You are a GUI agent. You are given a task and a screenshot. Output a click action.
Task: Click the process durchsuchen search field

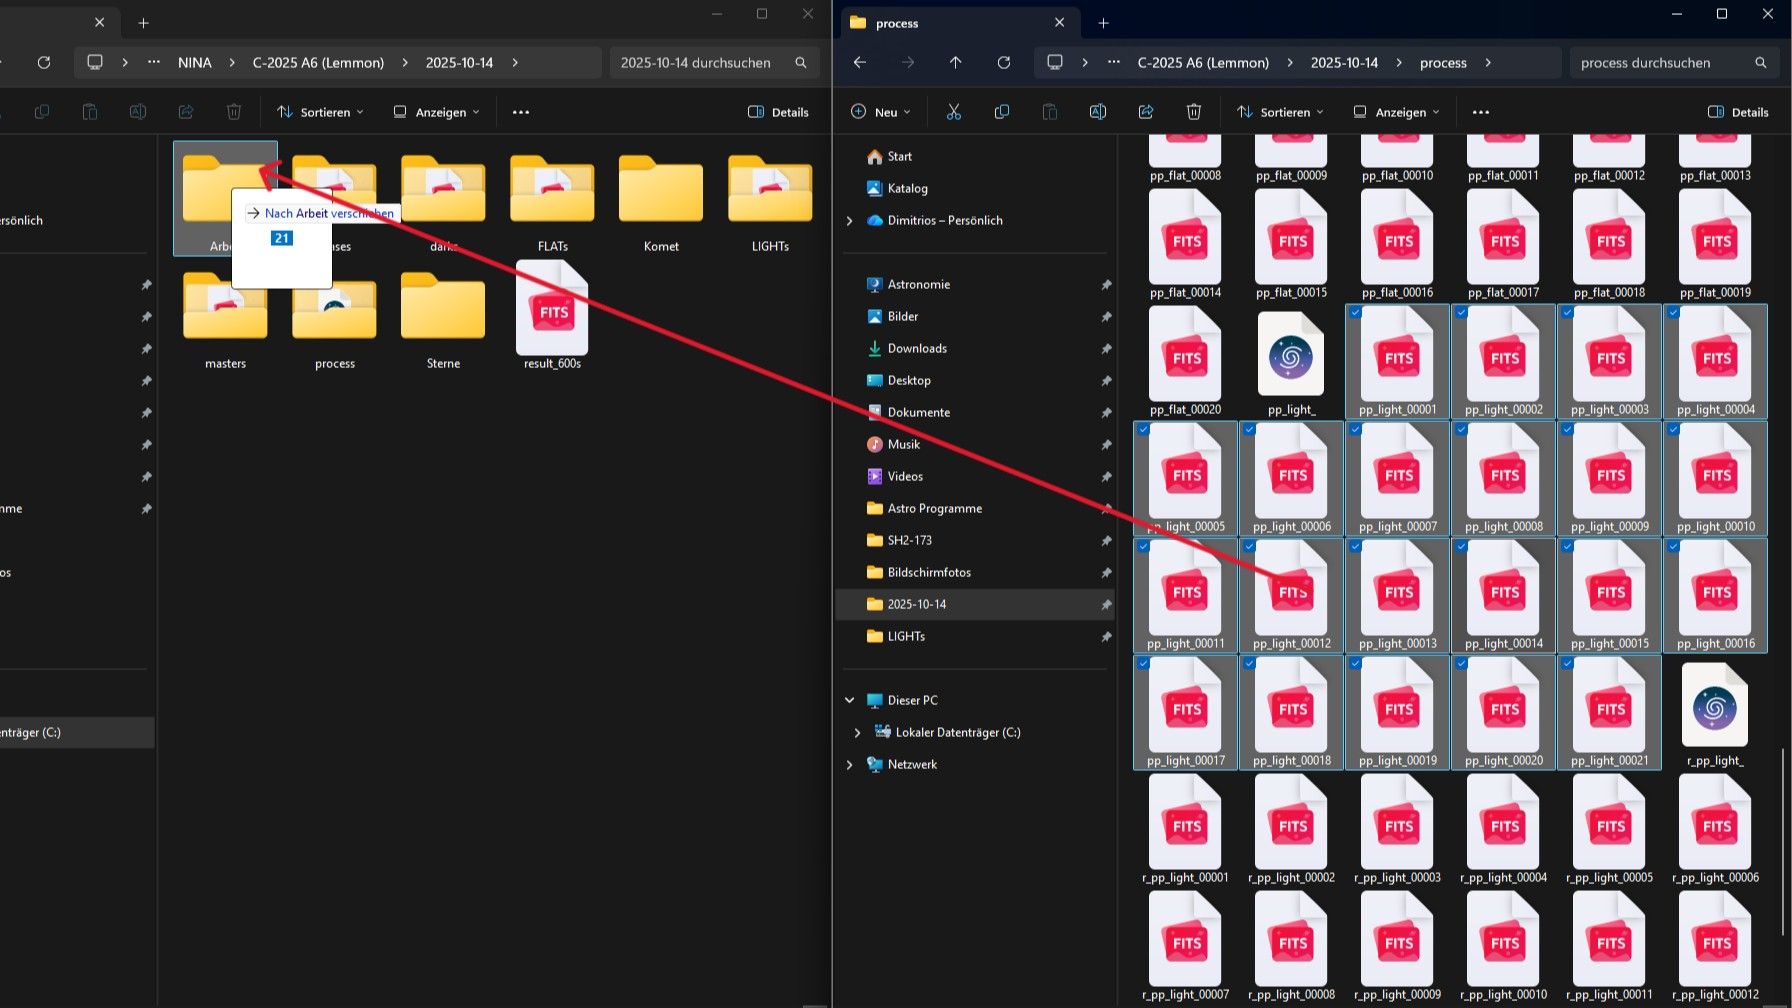(1660, 62)
